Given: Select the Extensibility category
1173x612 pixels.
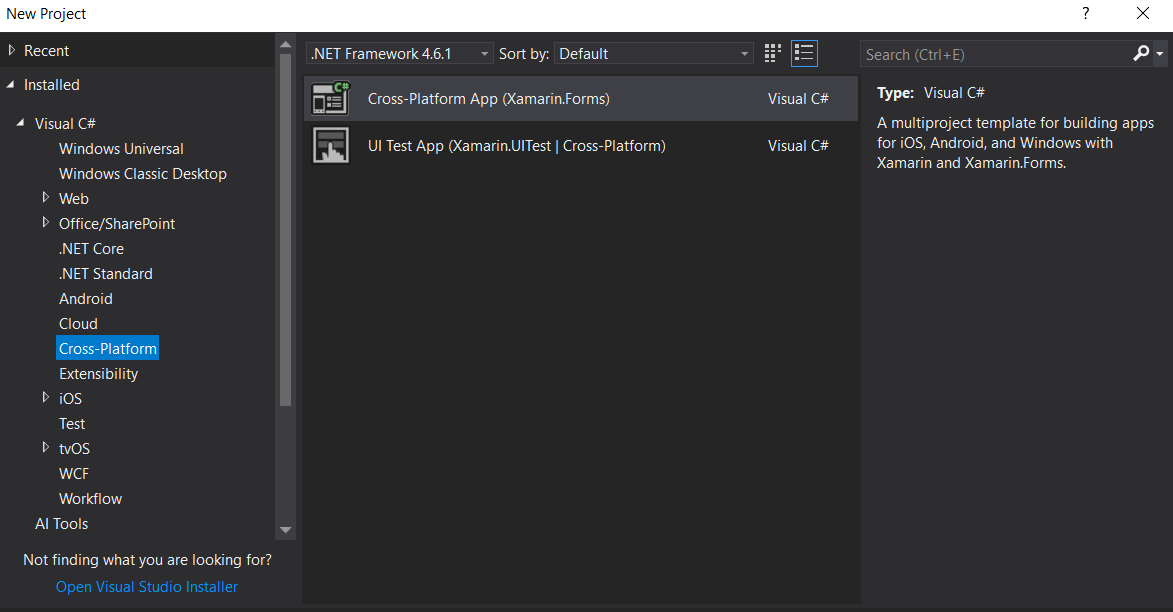Looking at the screenshot, I should 99,373.
